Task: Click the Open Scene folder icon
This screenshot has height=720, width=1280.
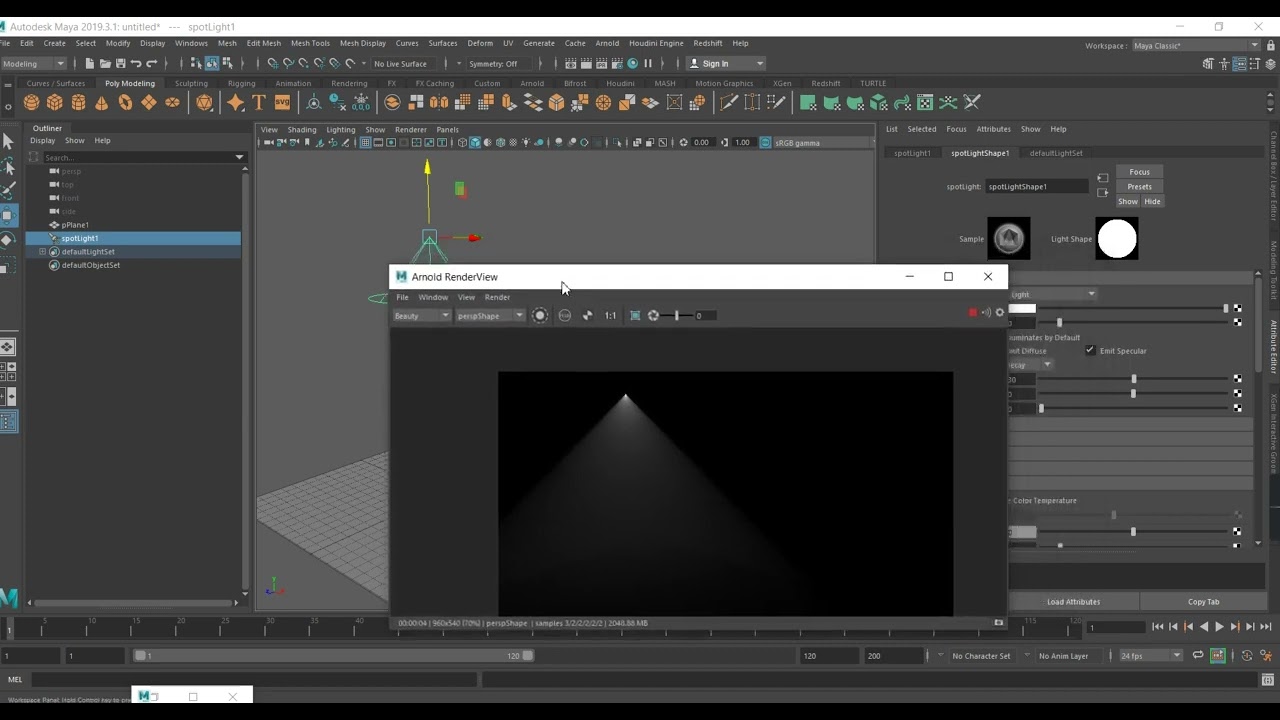Action: 105,63
